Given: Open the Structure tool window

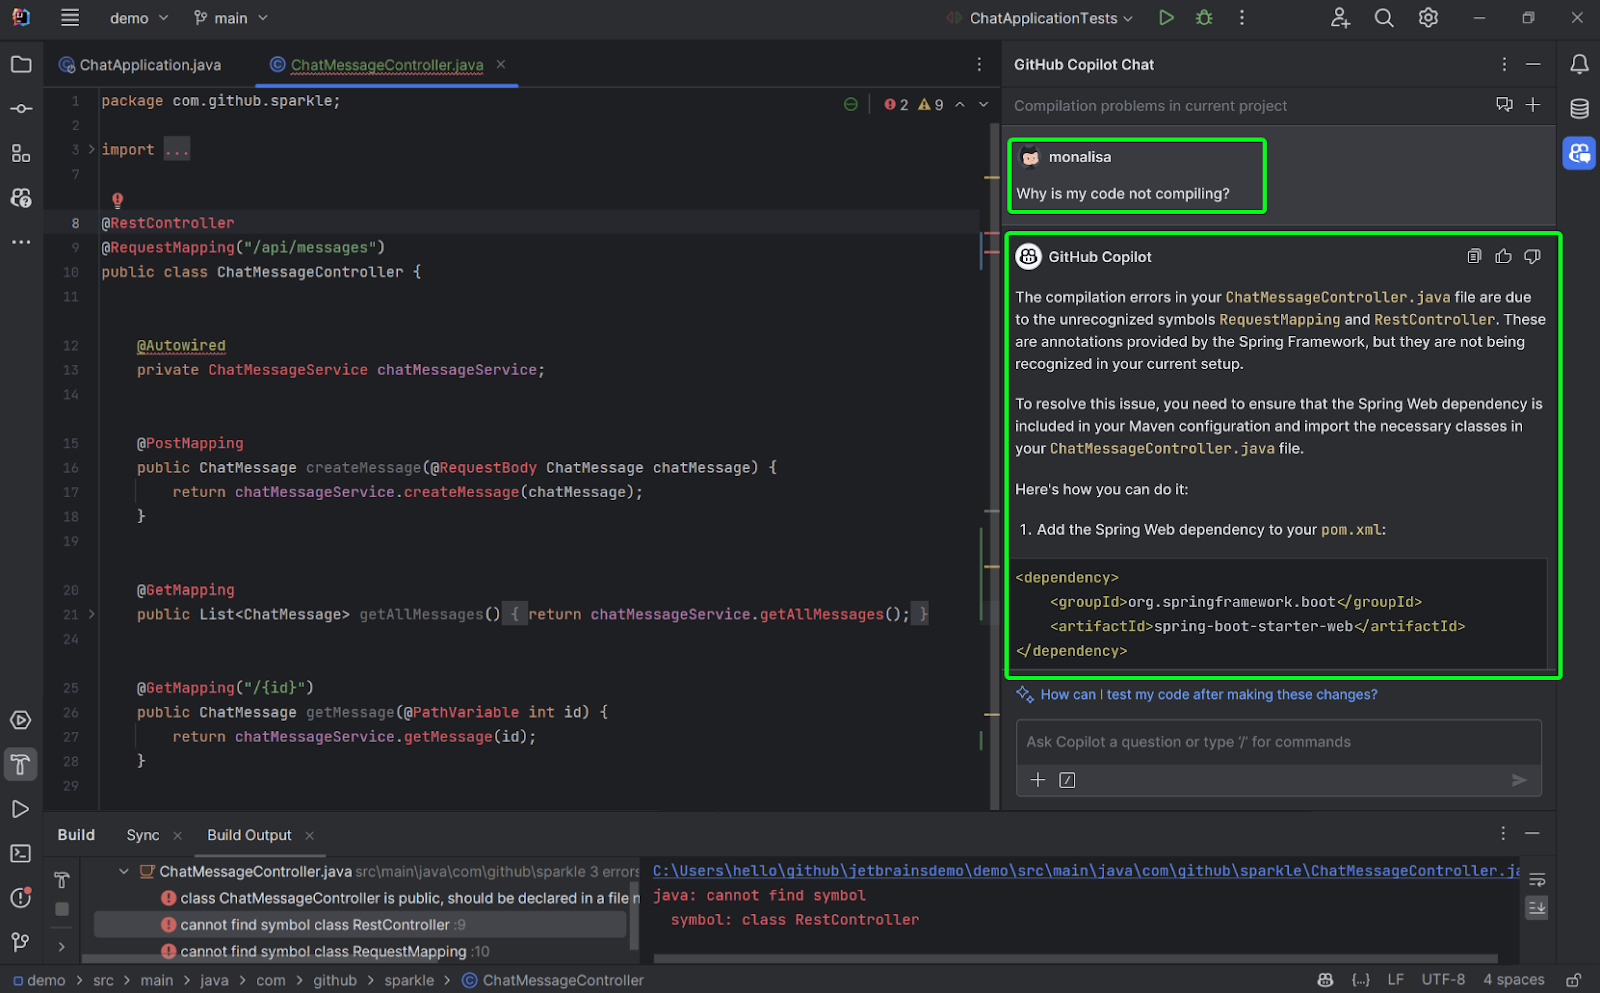Looking at the screenshot, I should point(21,153).
